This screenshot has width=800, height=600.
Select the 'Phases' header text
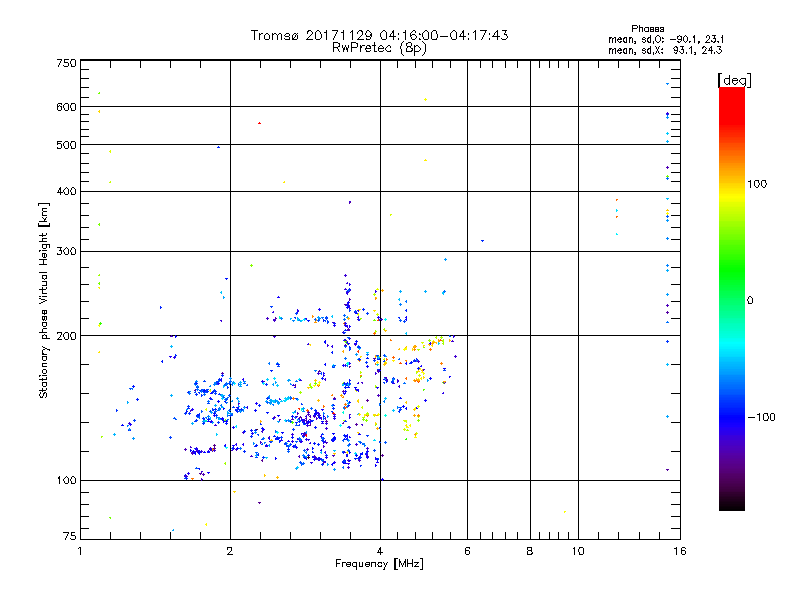pos(647,29)
